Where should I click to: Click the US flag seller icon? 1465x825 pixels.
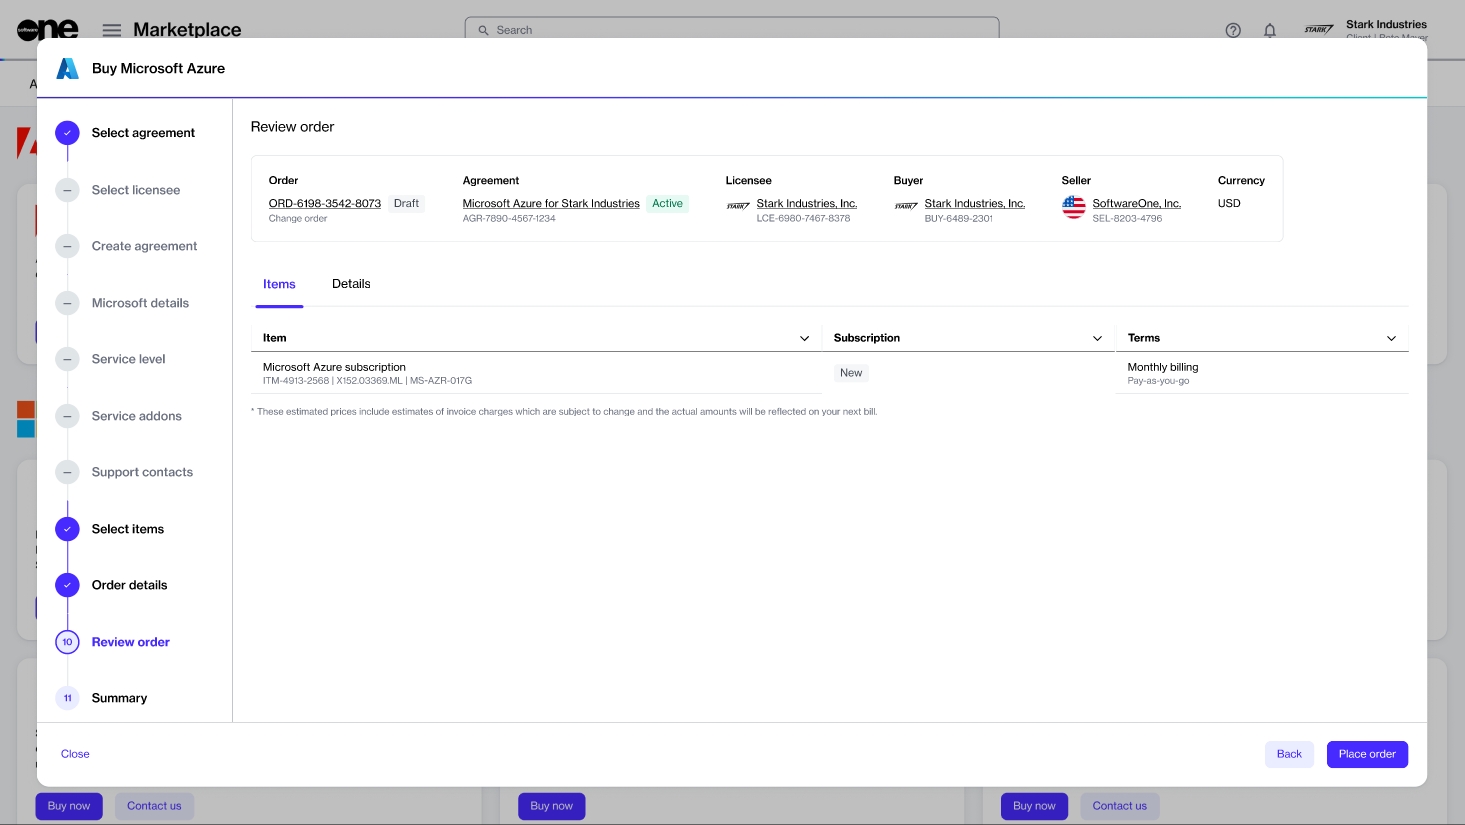pos(1073,207)
